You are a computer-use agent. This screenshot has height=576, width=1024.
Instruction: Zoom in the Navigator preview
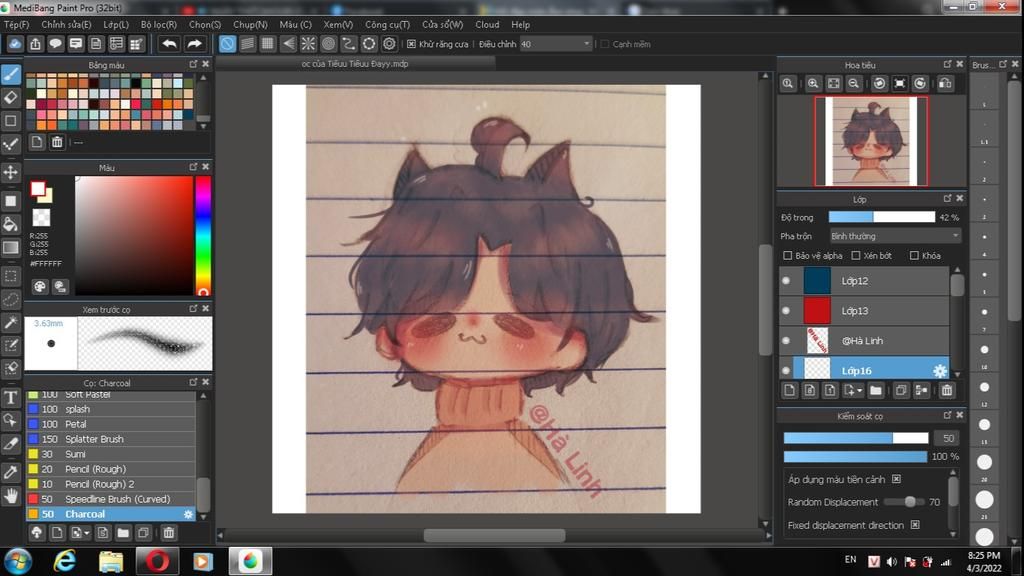pos(813,84)
